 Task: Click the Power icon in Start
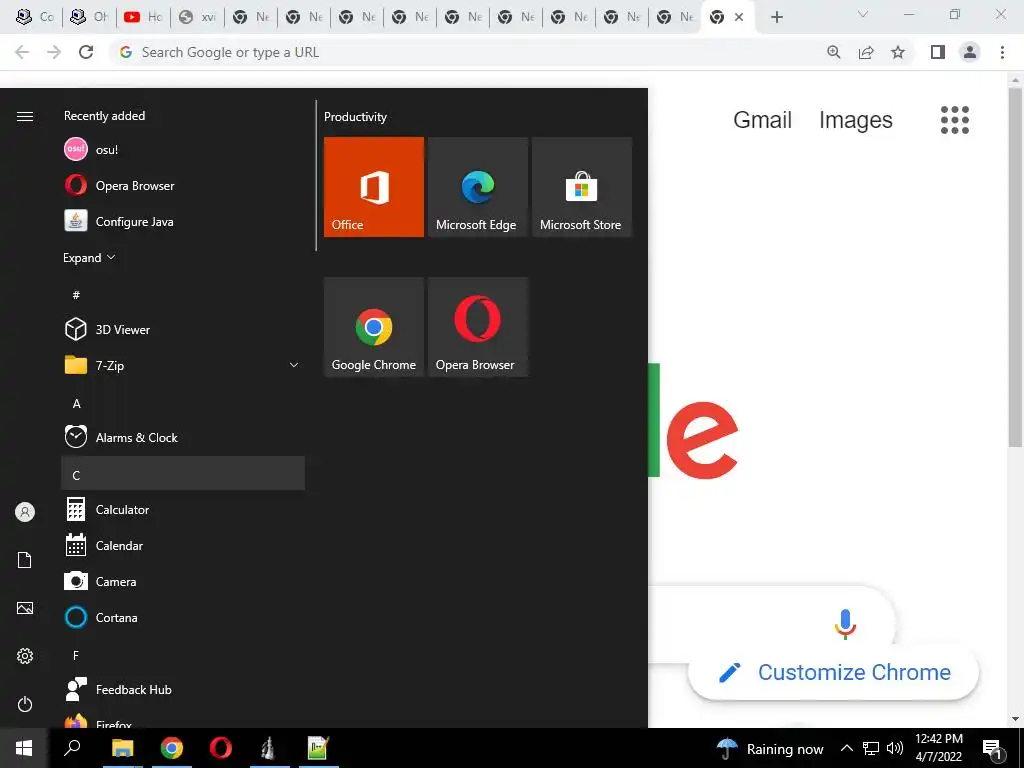pos(25,704)
